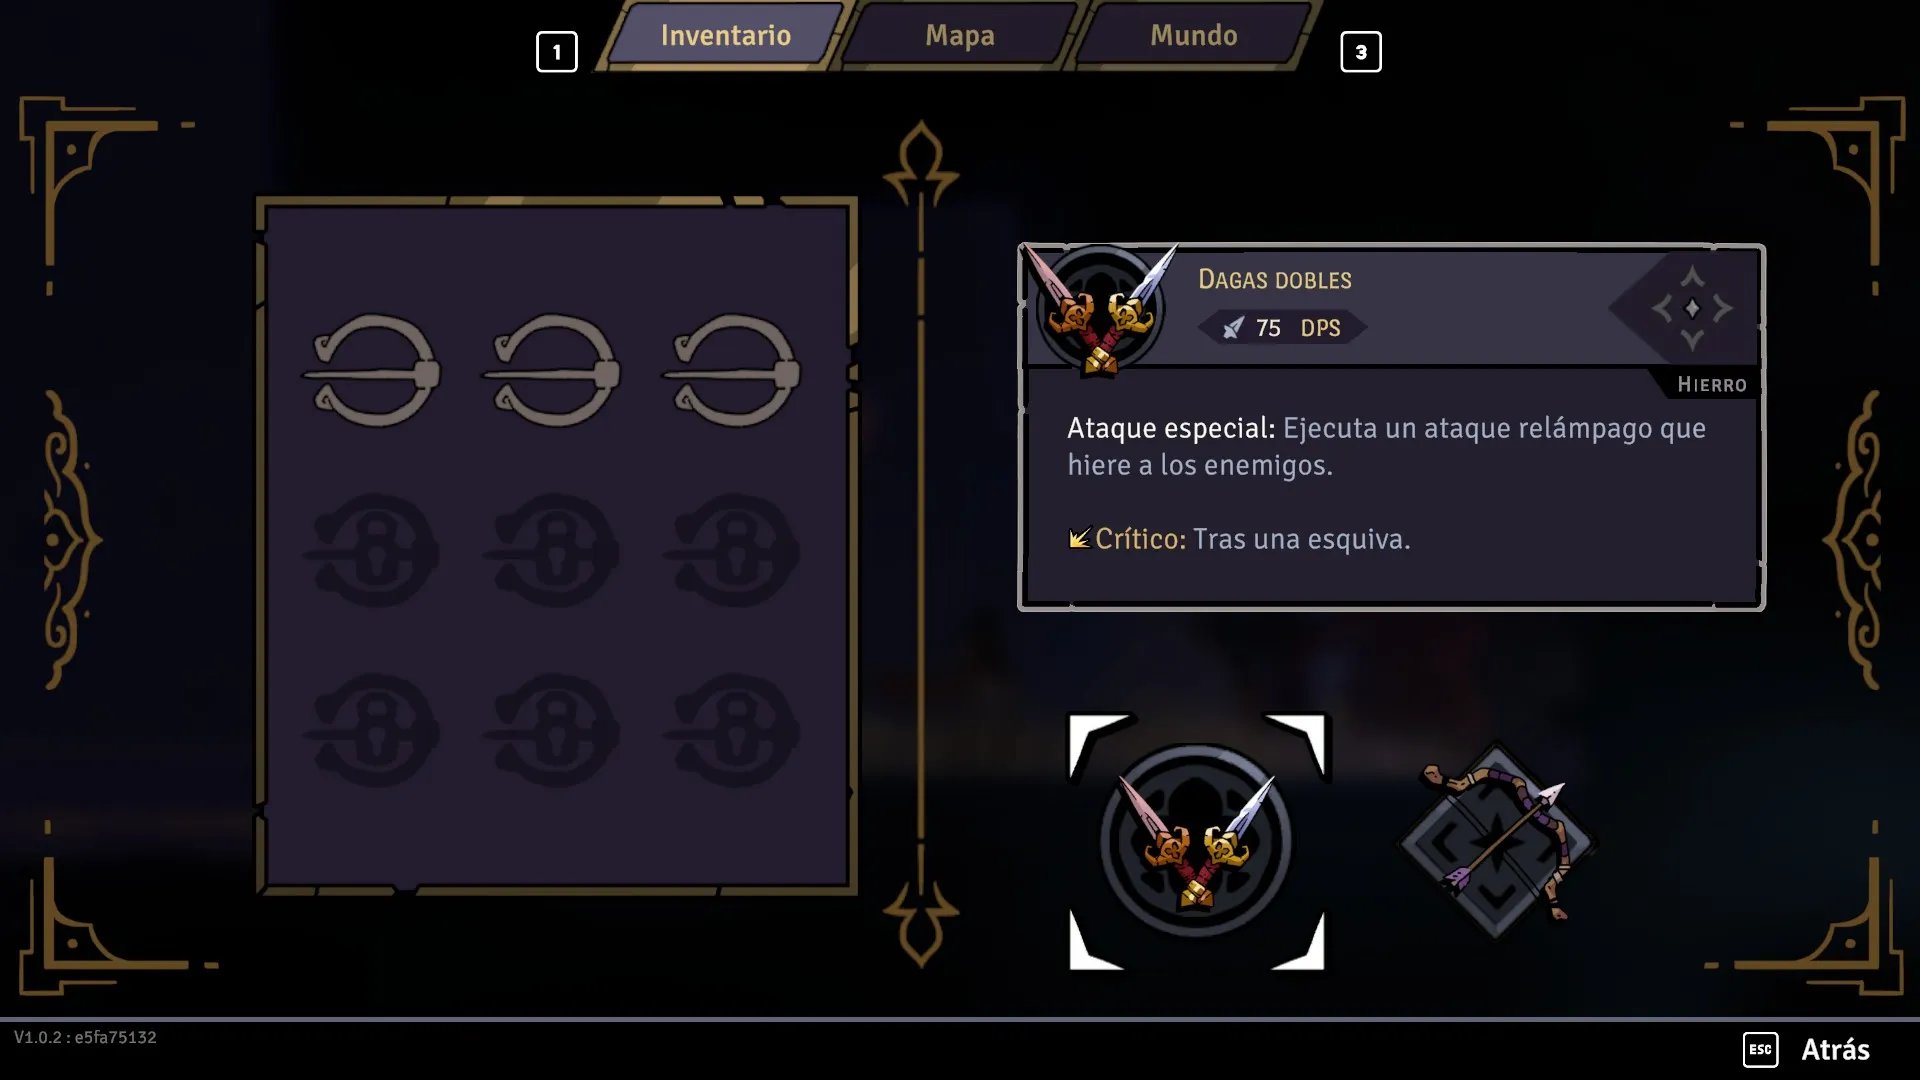Open the Inventario tab

click(726, 36)
